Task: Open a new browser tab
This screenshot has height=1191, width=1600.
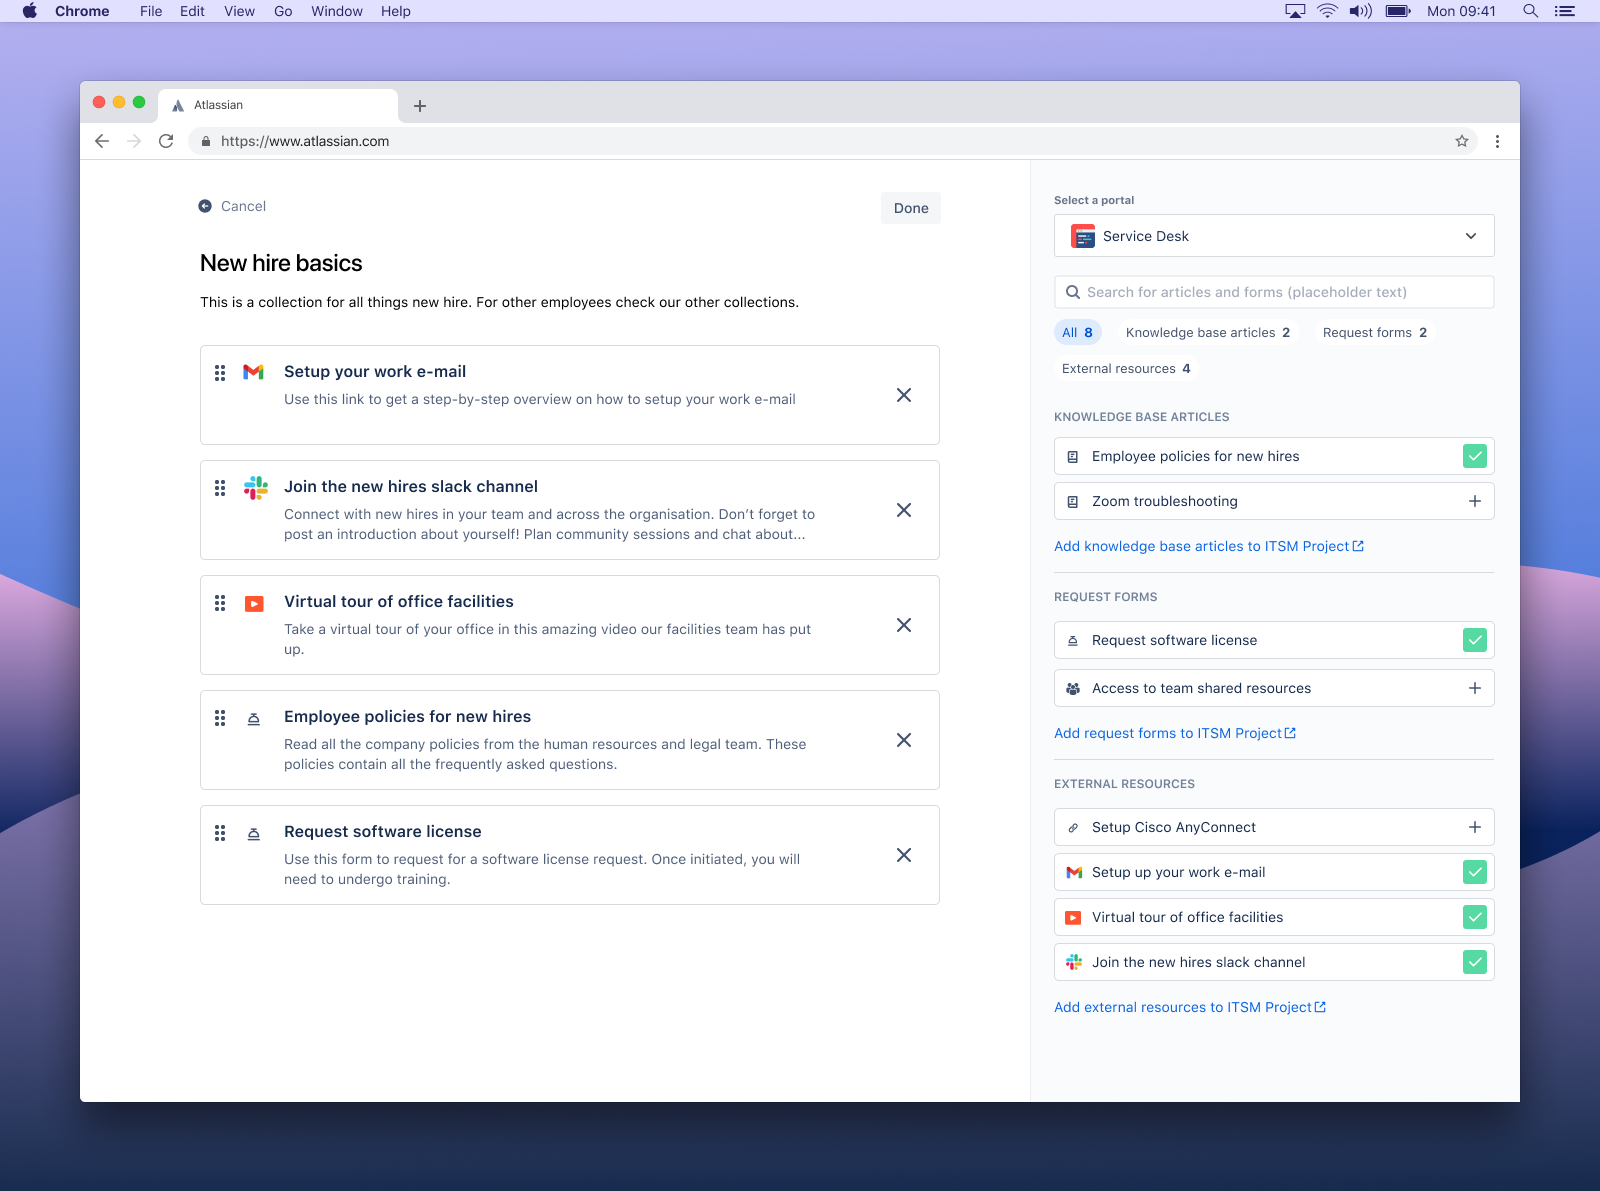Action: click(x=420, y=106)
